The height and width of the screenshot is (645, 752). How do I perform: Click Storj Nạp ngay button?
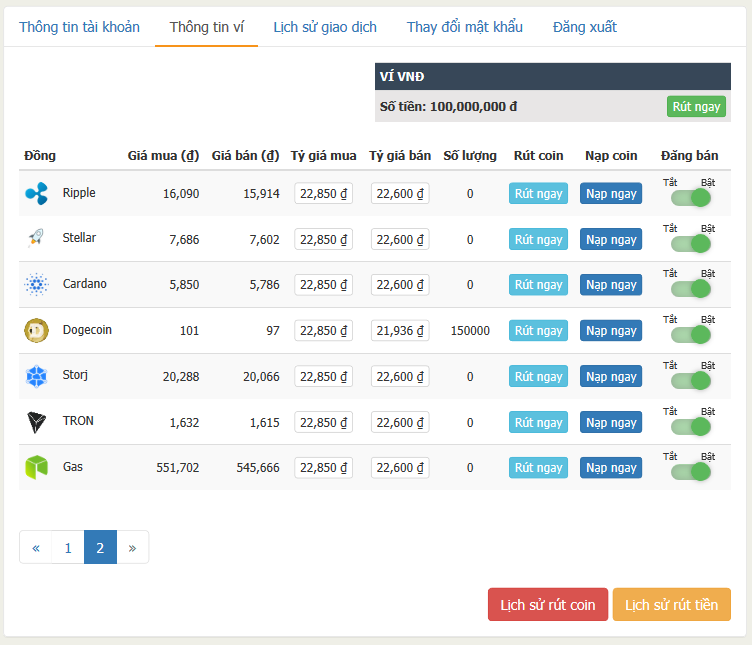point(611,376)
